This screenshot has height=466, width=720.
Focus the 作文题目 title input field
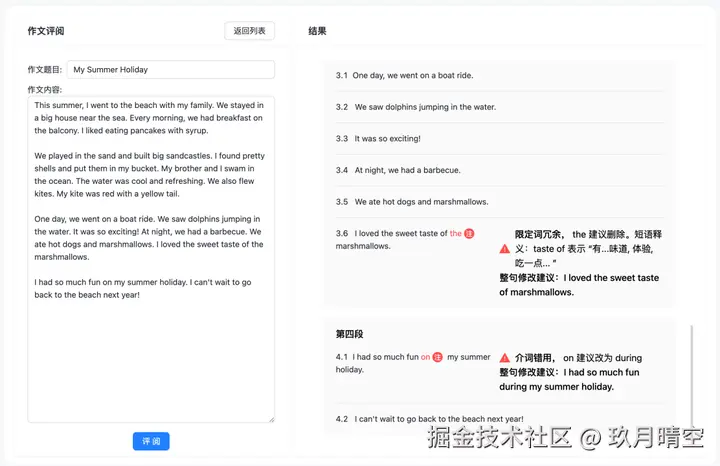pyautogui.click(x=171, y=69)
